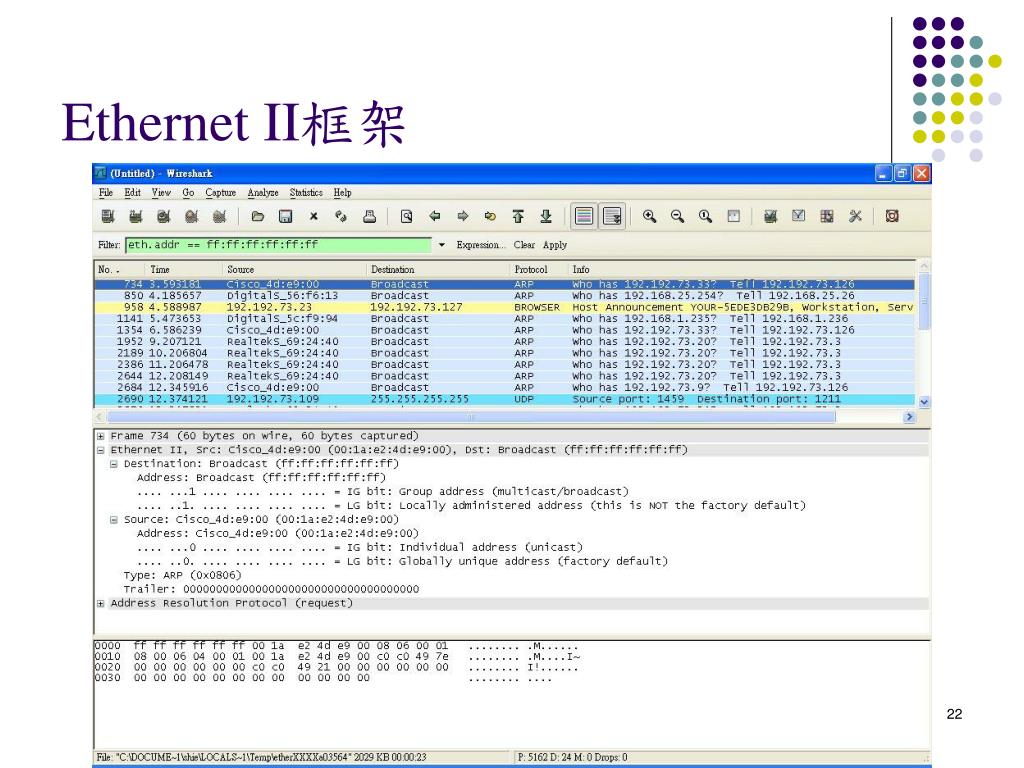Open the Capture menu
Viewport: 1024px width, 768px height.
click(221, 193)
